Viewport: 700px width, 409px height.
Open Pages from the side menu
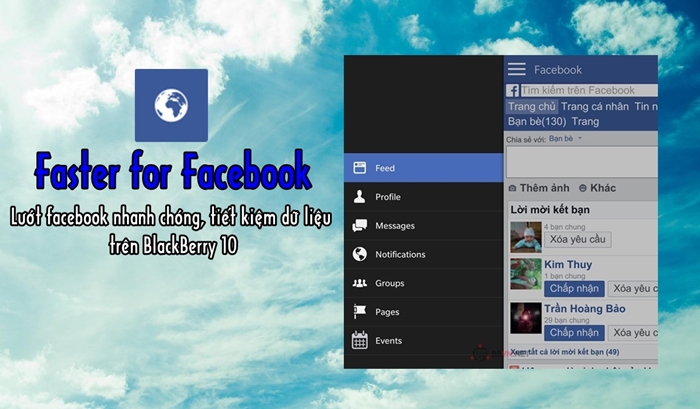tap(424, 312)
